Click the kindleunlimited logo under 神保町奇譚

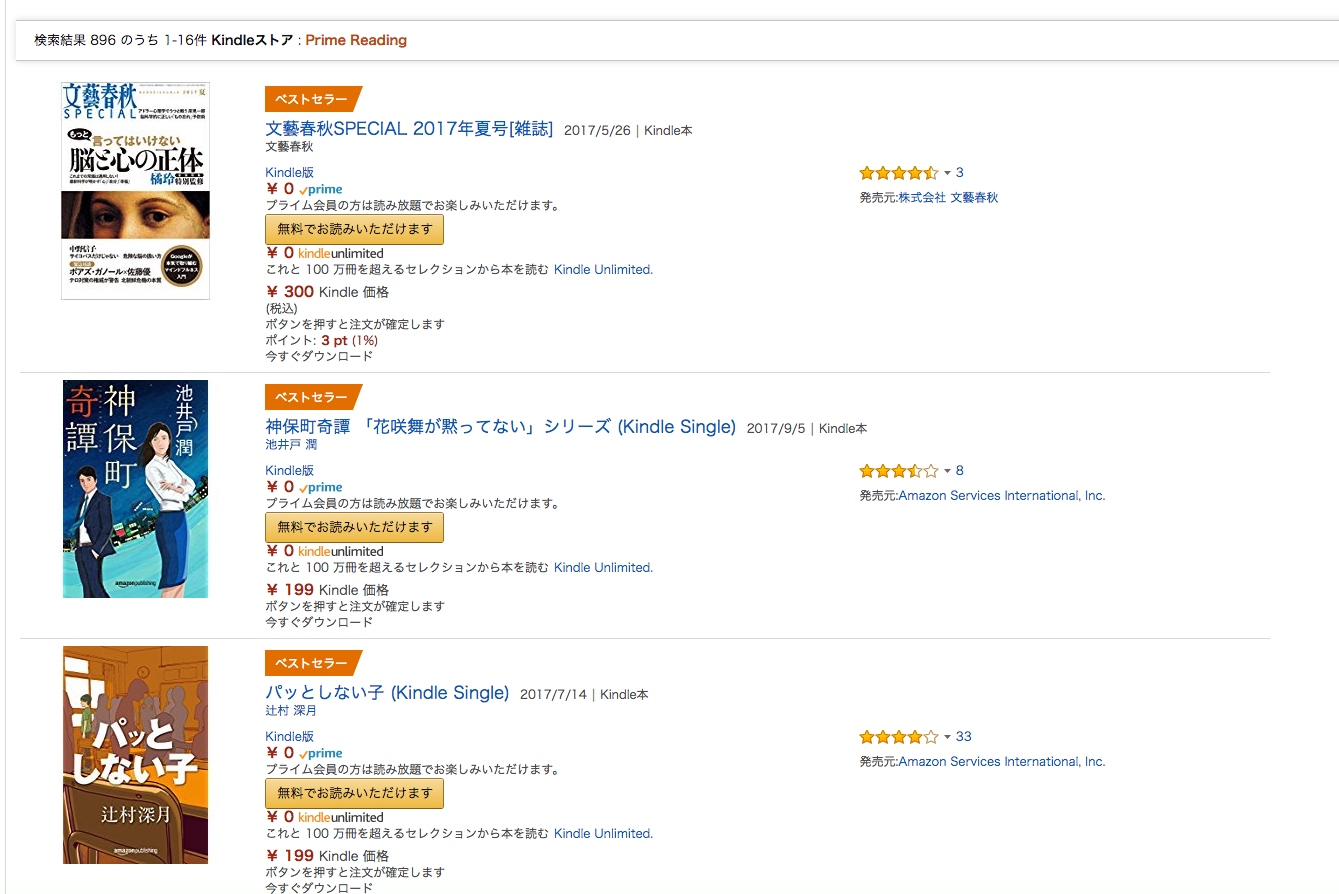pos(341,551)
